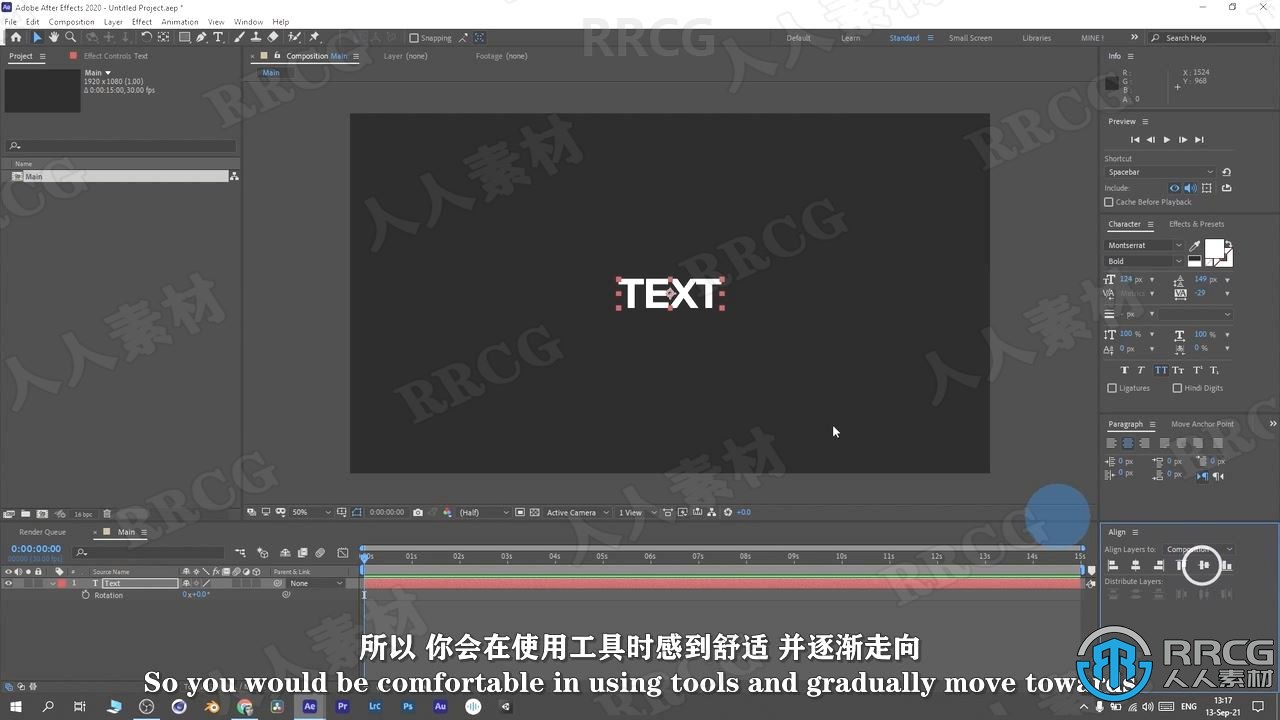Open the 1 View layout dropdown

[637, 512]
